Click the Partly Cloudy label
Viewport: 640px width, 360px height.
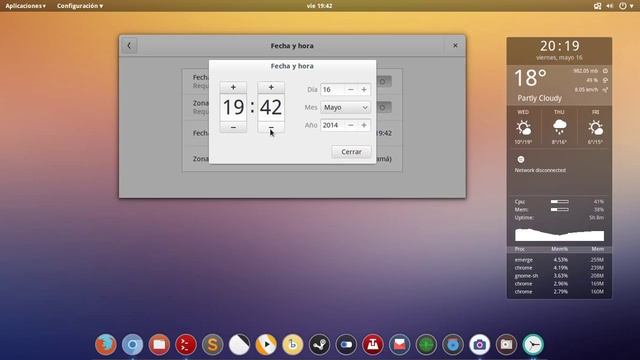(539, 98)
